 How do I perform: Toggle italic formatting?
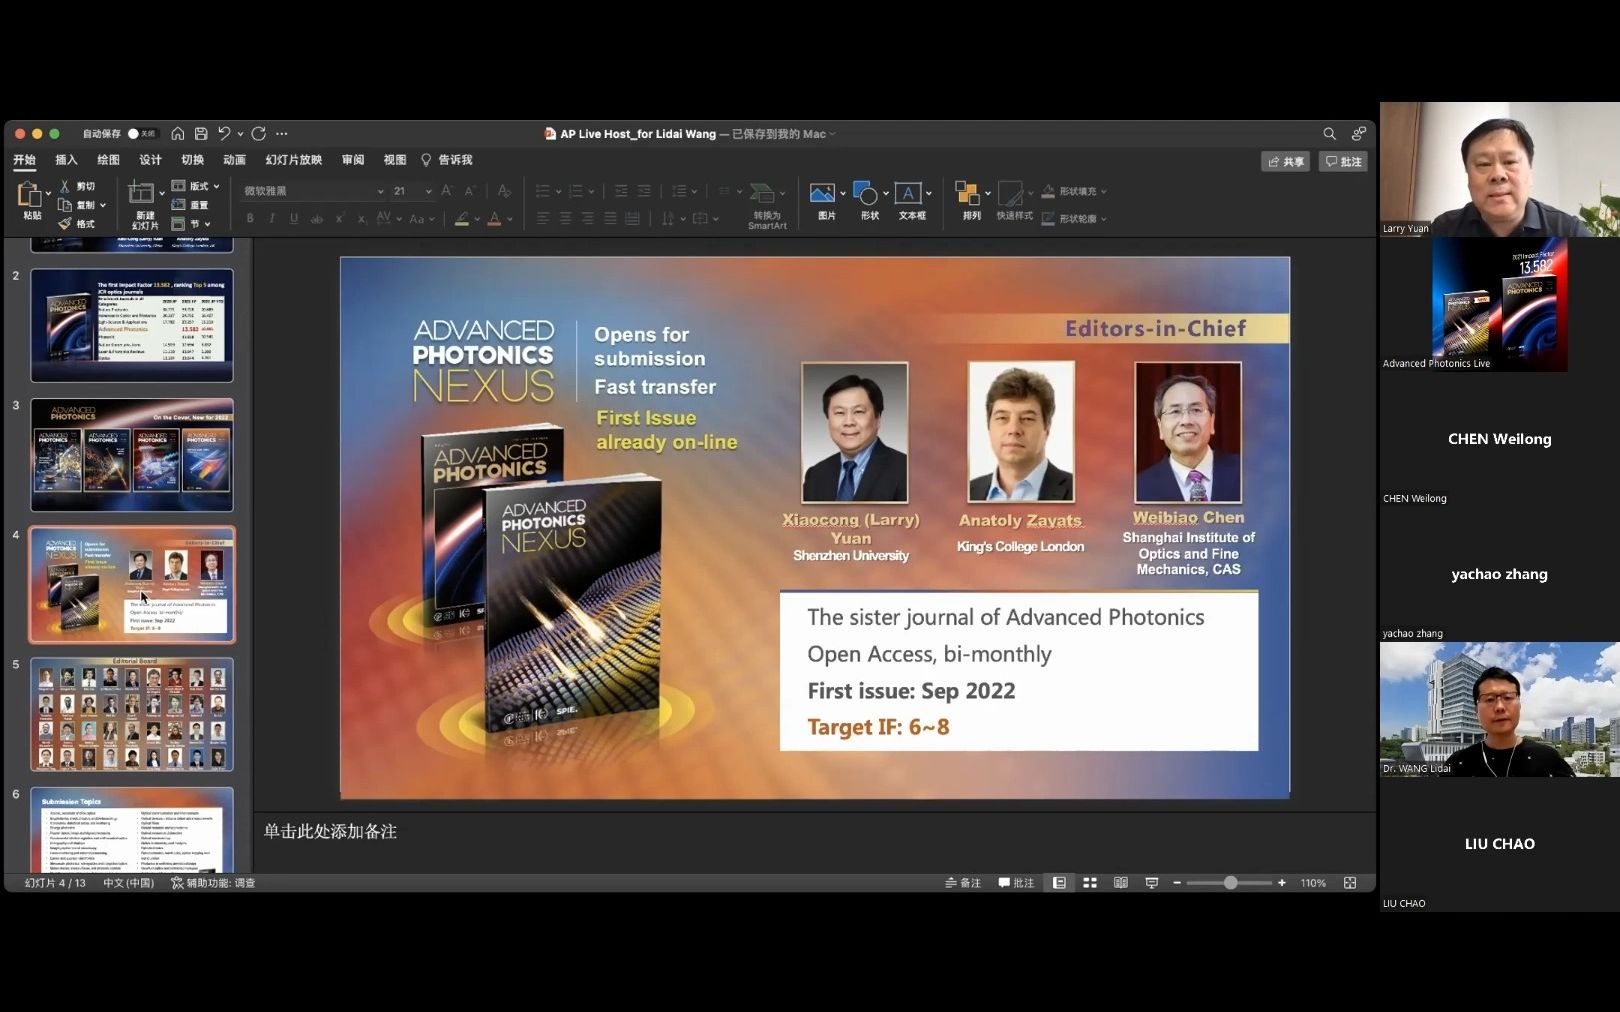[272, 218]
